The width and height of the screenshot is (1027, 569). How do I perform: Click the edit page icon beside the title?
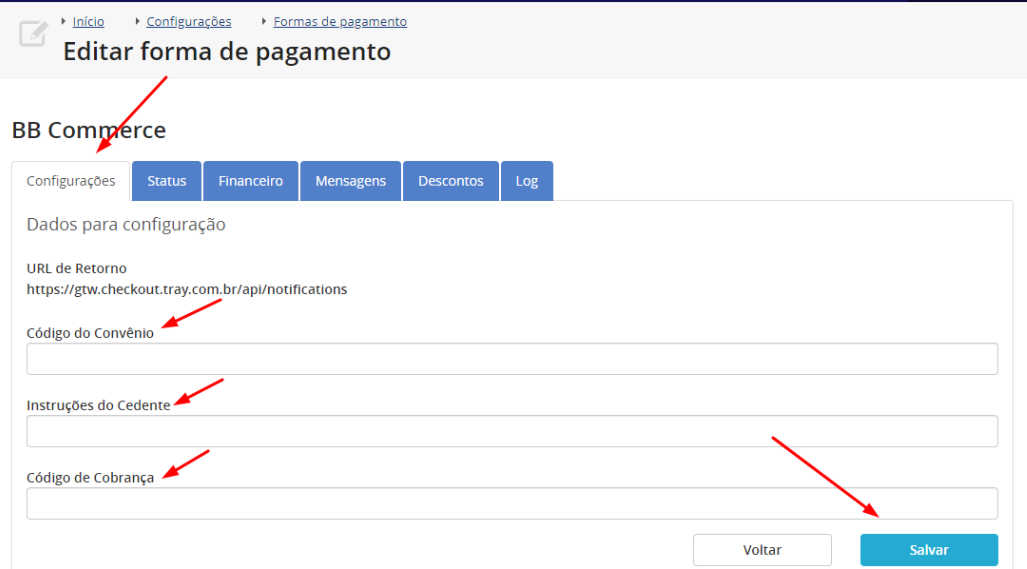(33, 34)
